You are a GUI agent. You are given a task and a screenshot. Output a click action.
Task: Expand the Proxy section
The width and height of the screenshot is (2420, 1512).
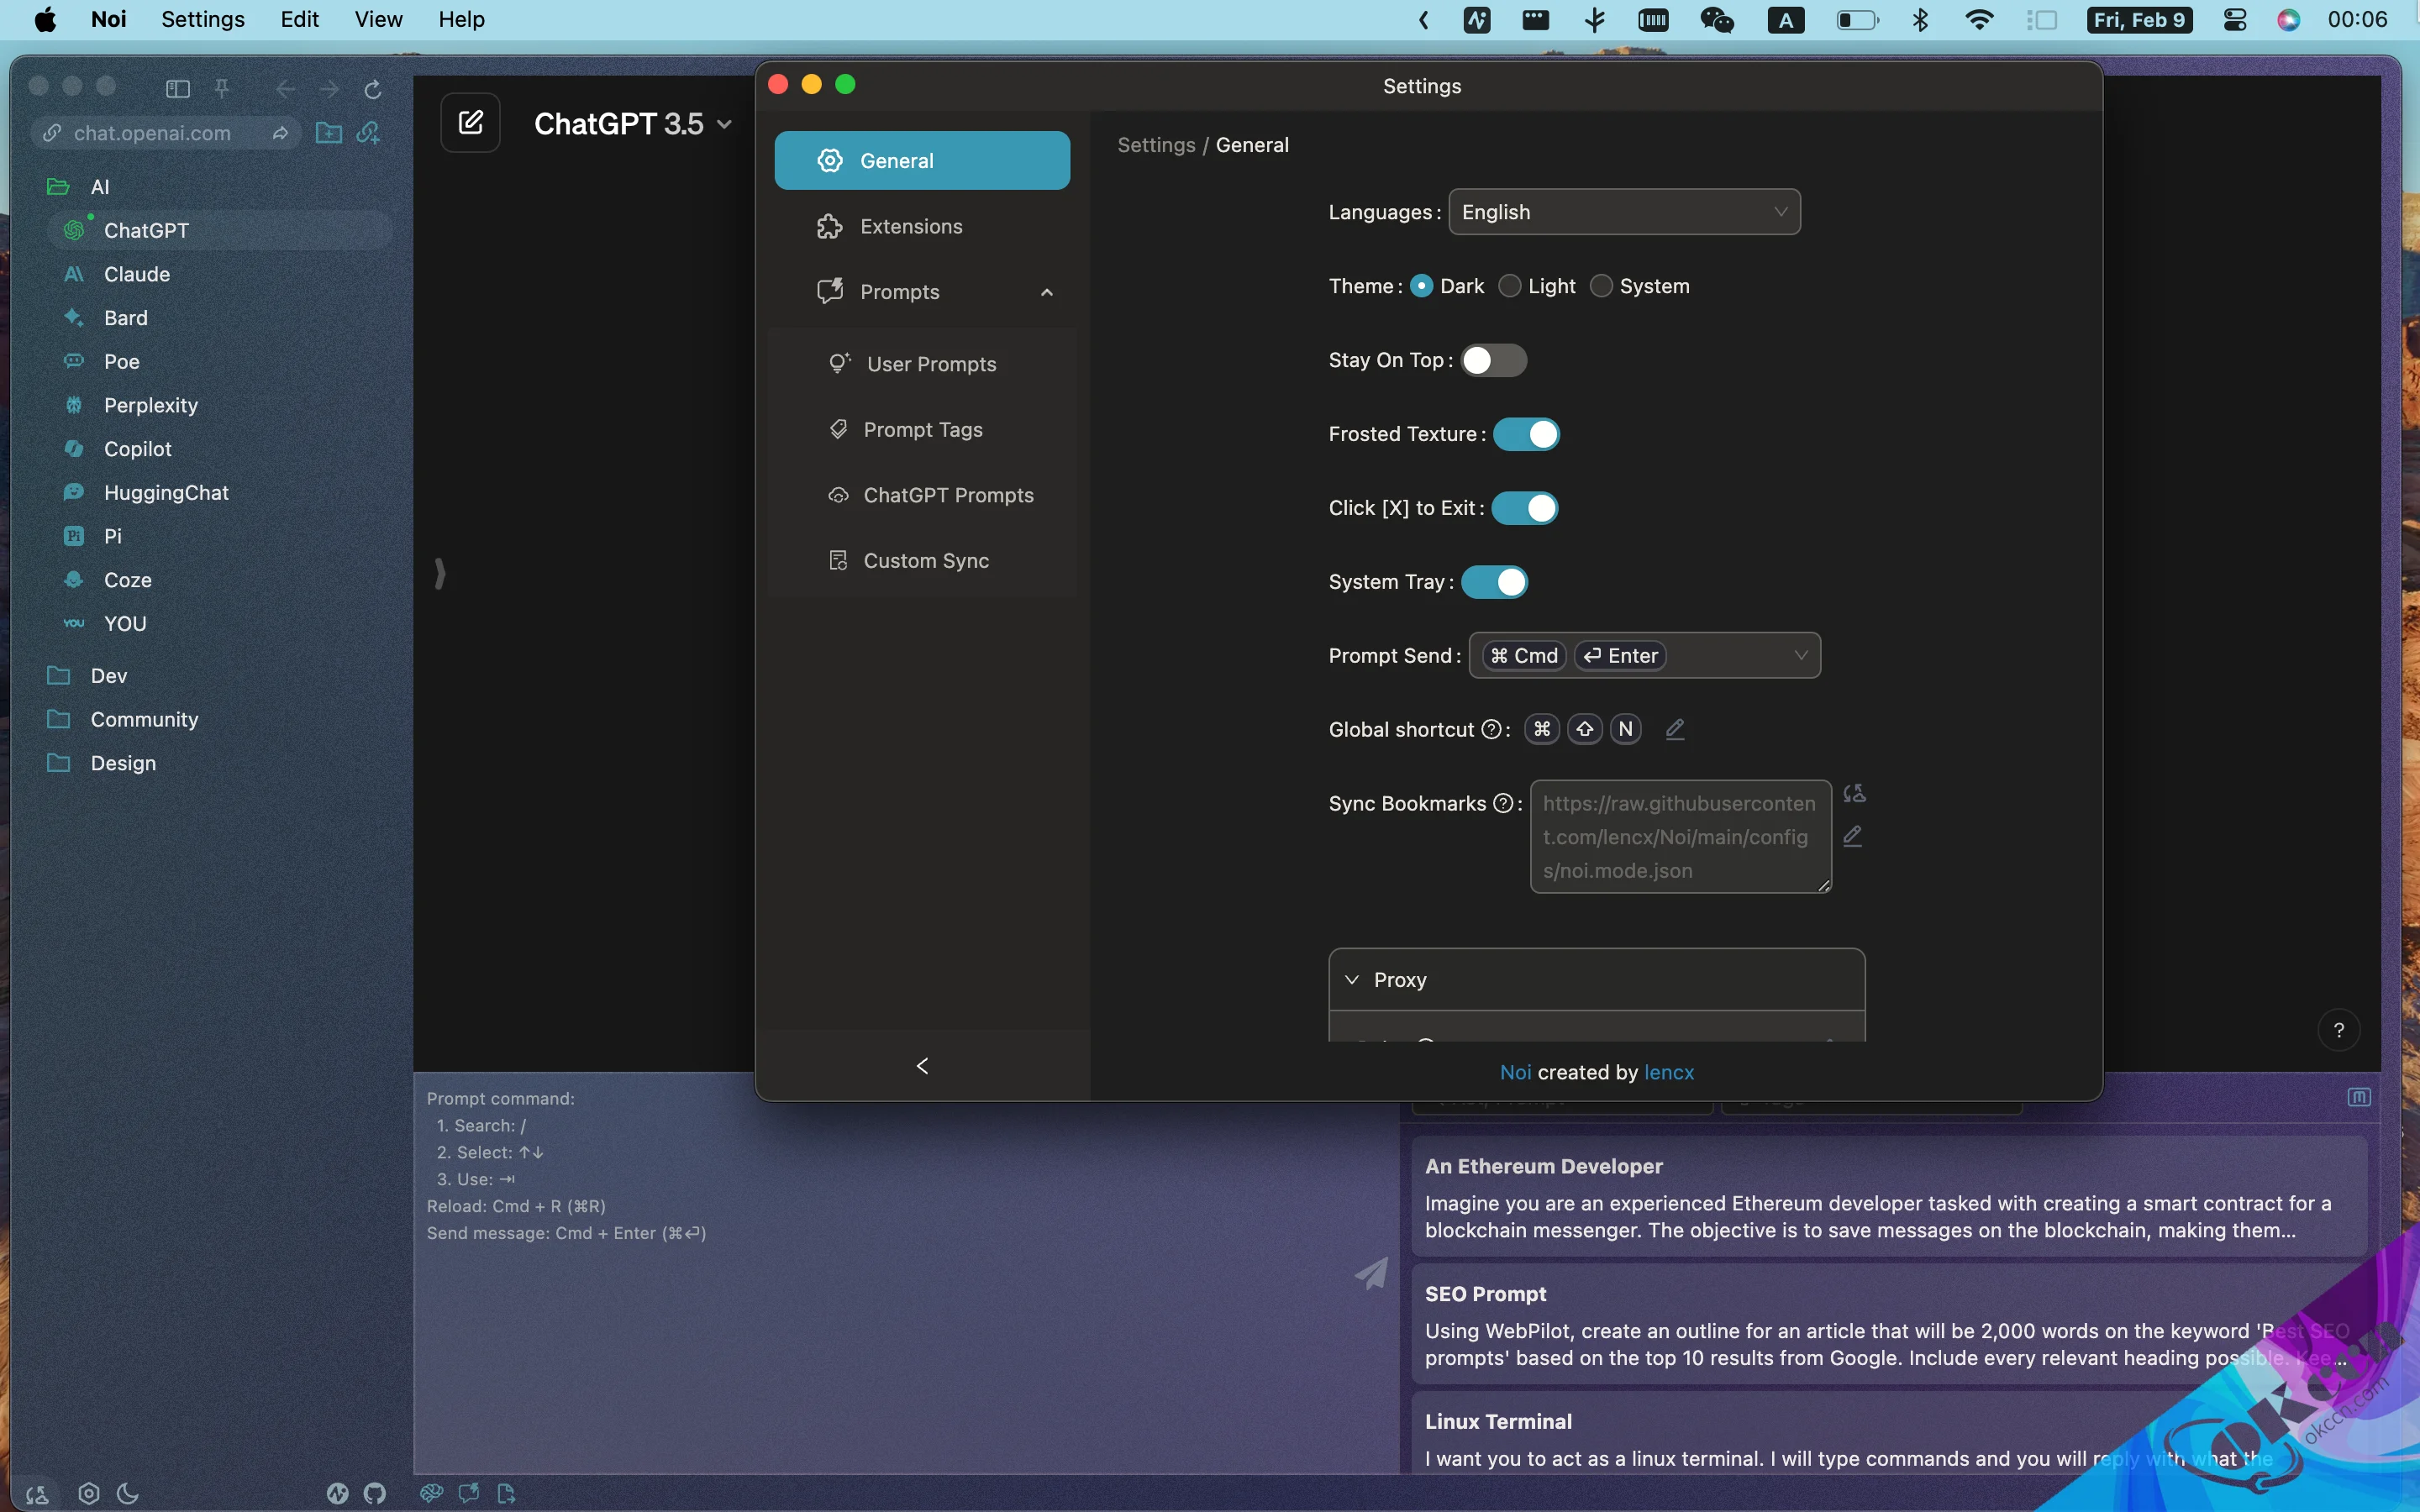pyautogui.click(x=1596, y=980)
